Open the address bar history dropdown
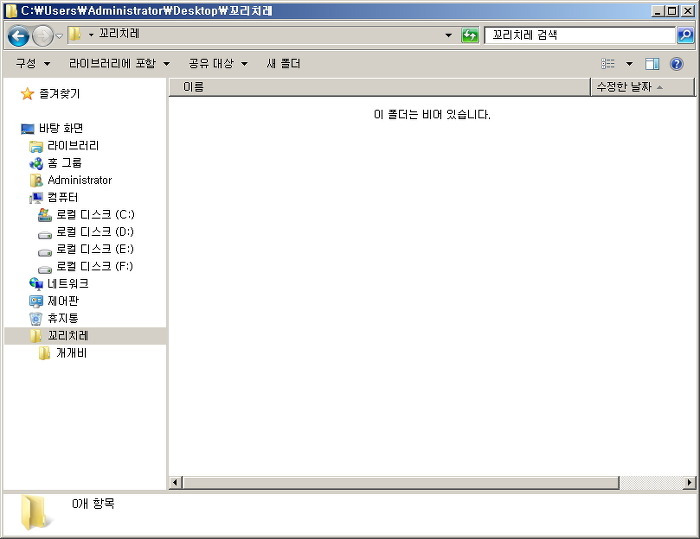Screen dimensions: 700x539 pos(448,35)
